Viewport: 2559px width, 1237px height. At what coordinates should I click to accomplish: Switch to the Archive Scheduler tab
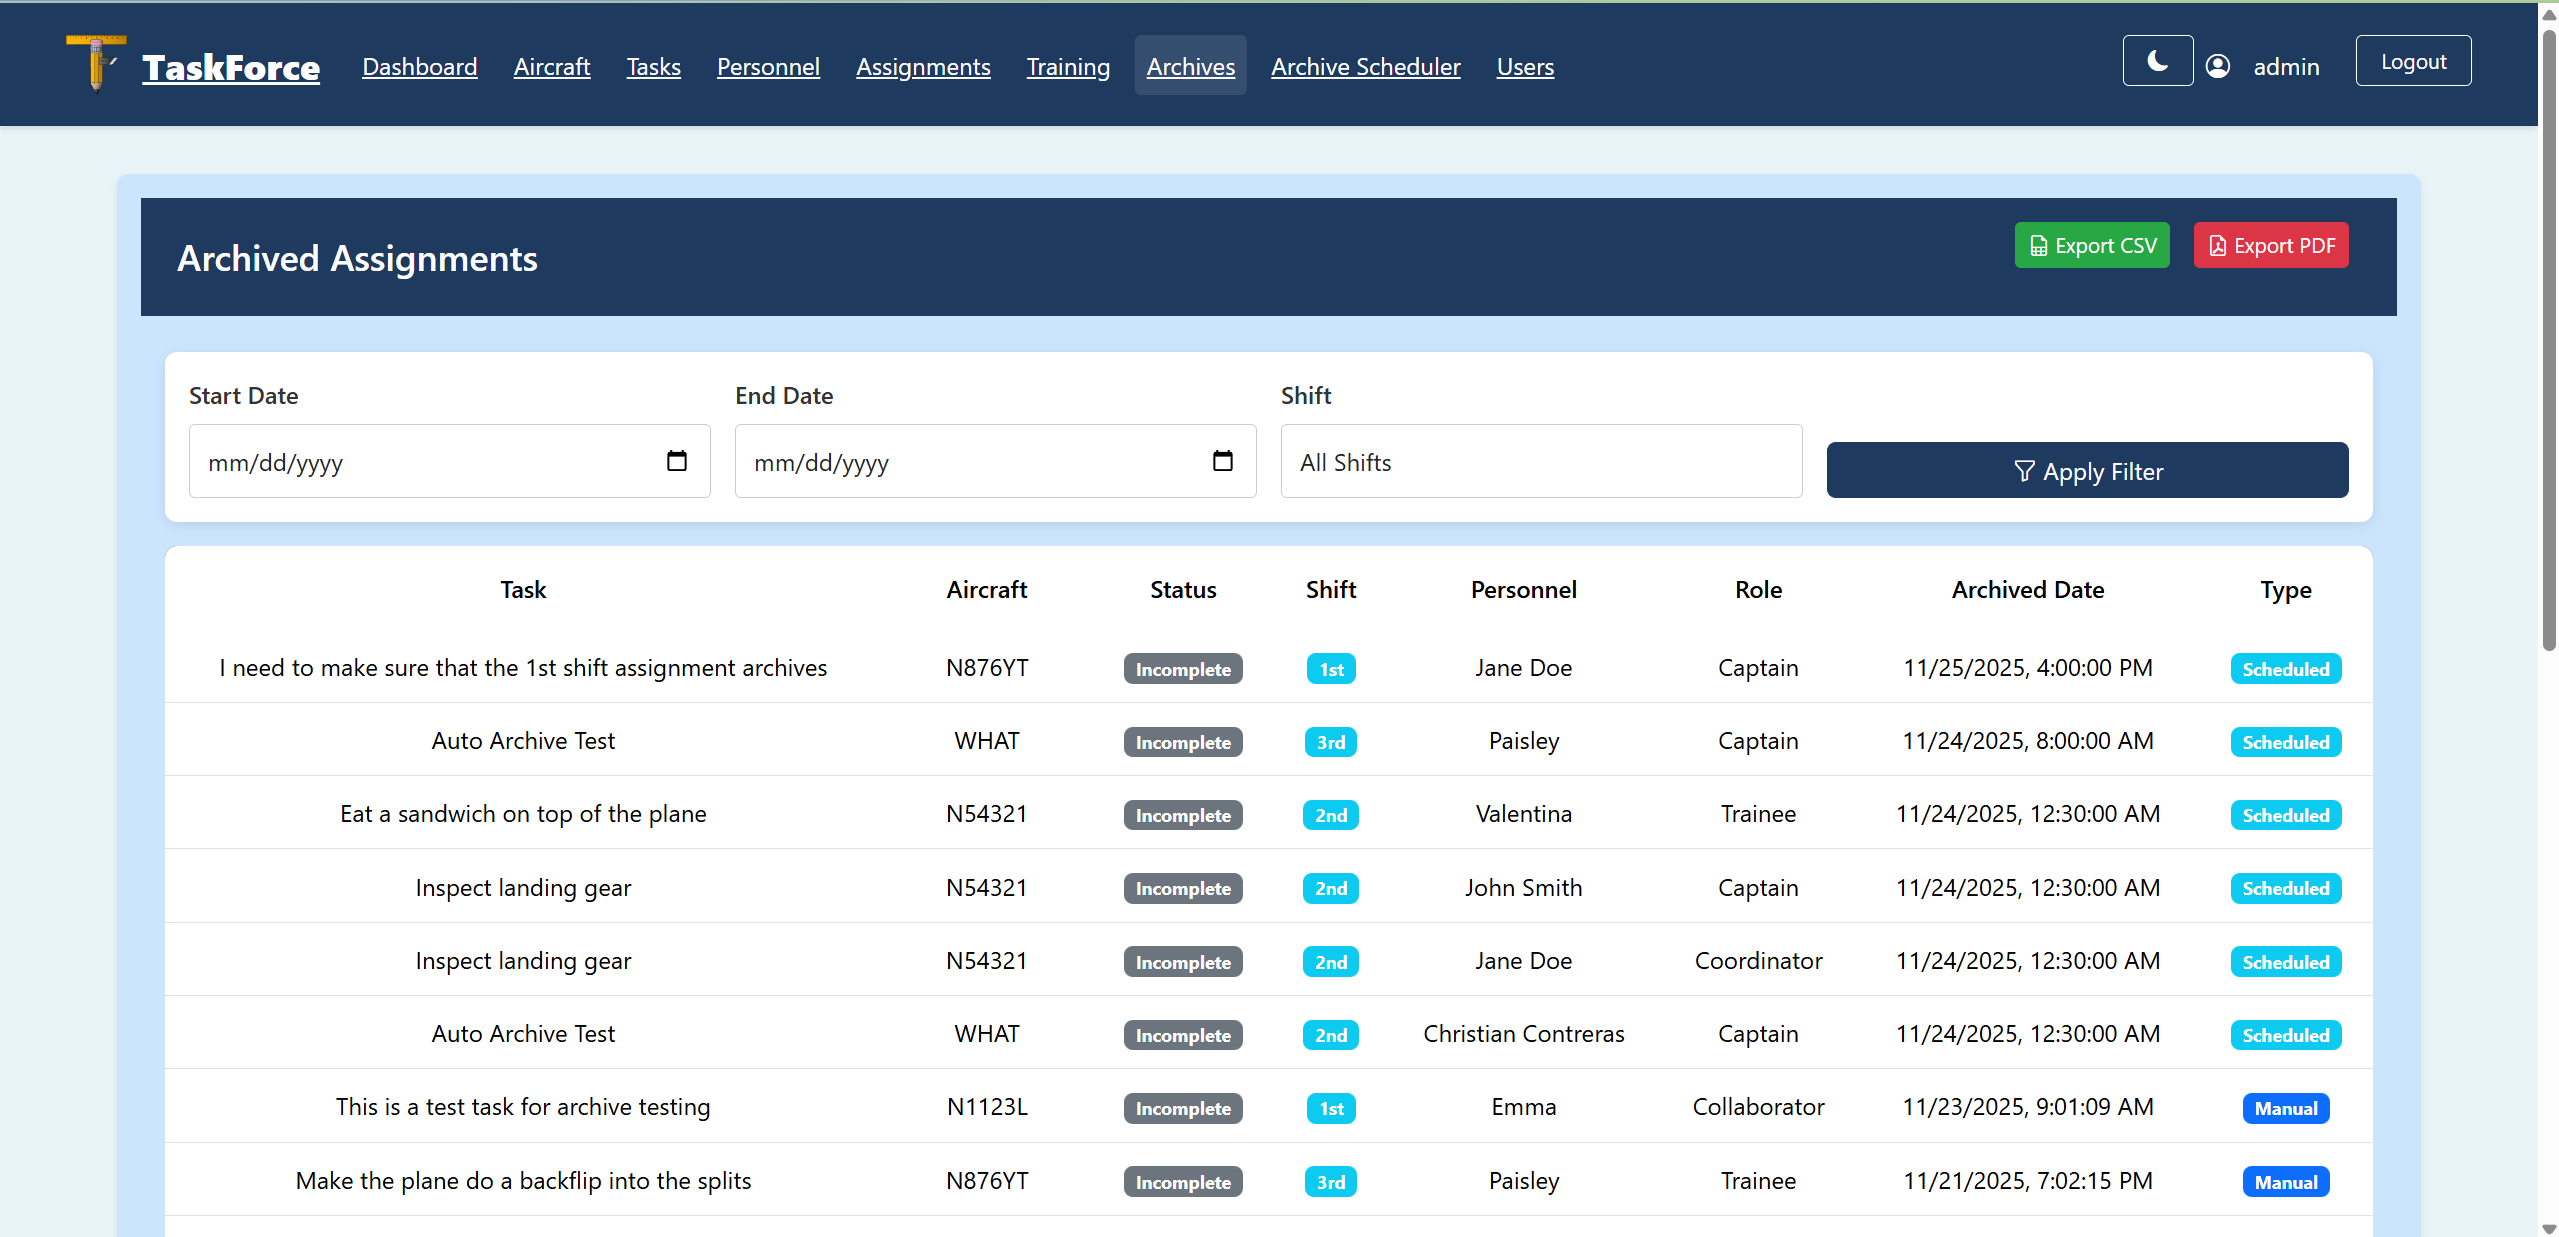point(1365,66)
